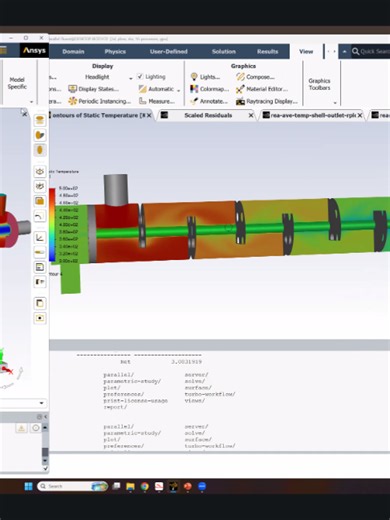The image size is (390, 520).
Task: Open the Lights dialog
Action: (x=205, y=77)
